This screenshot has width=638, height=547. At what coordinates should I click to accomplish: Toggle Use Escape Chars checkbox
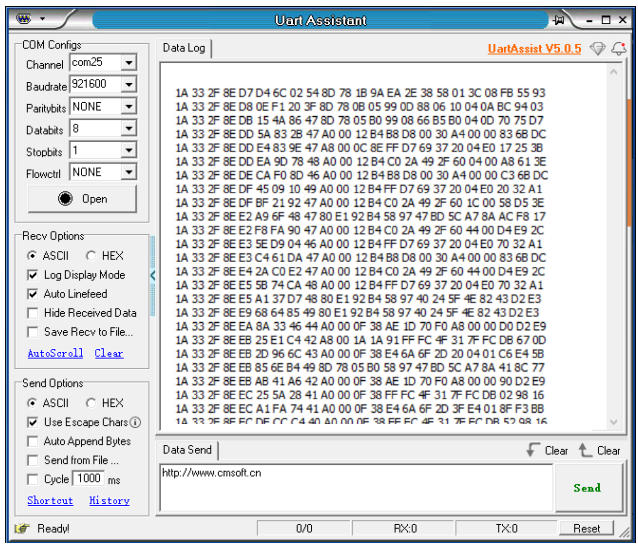tap(32, 422)
